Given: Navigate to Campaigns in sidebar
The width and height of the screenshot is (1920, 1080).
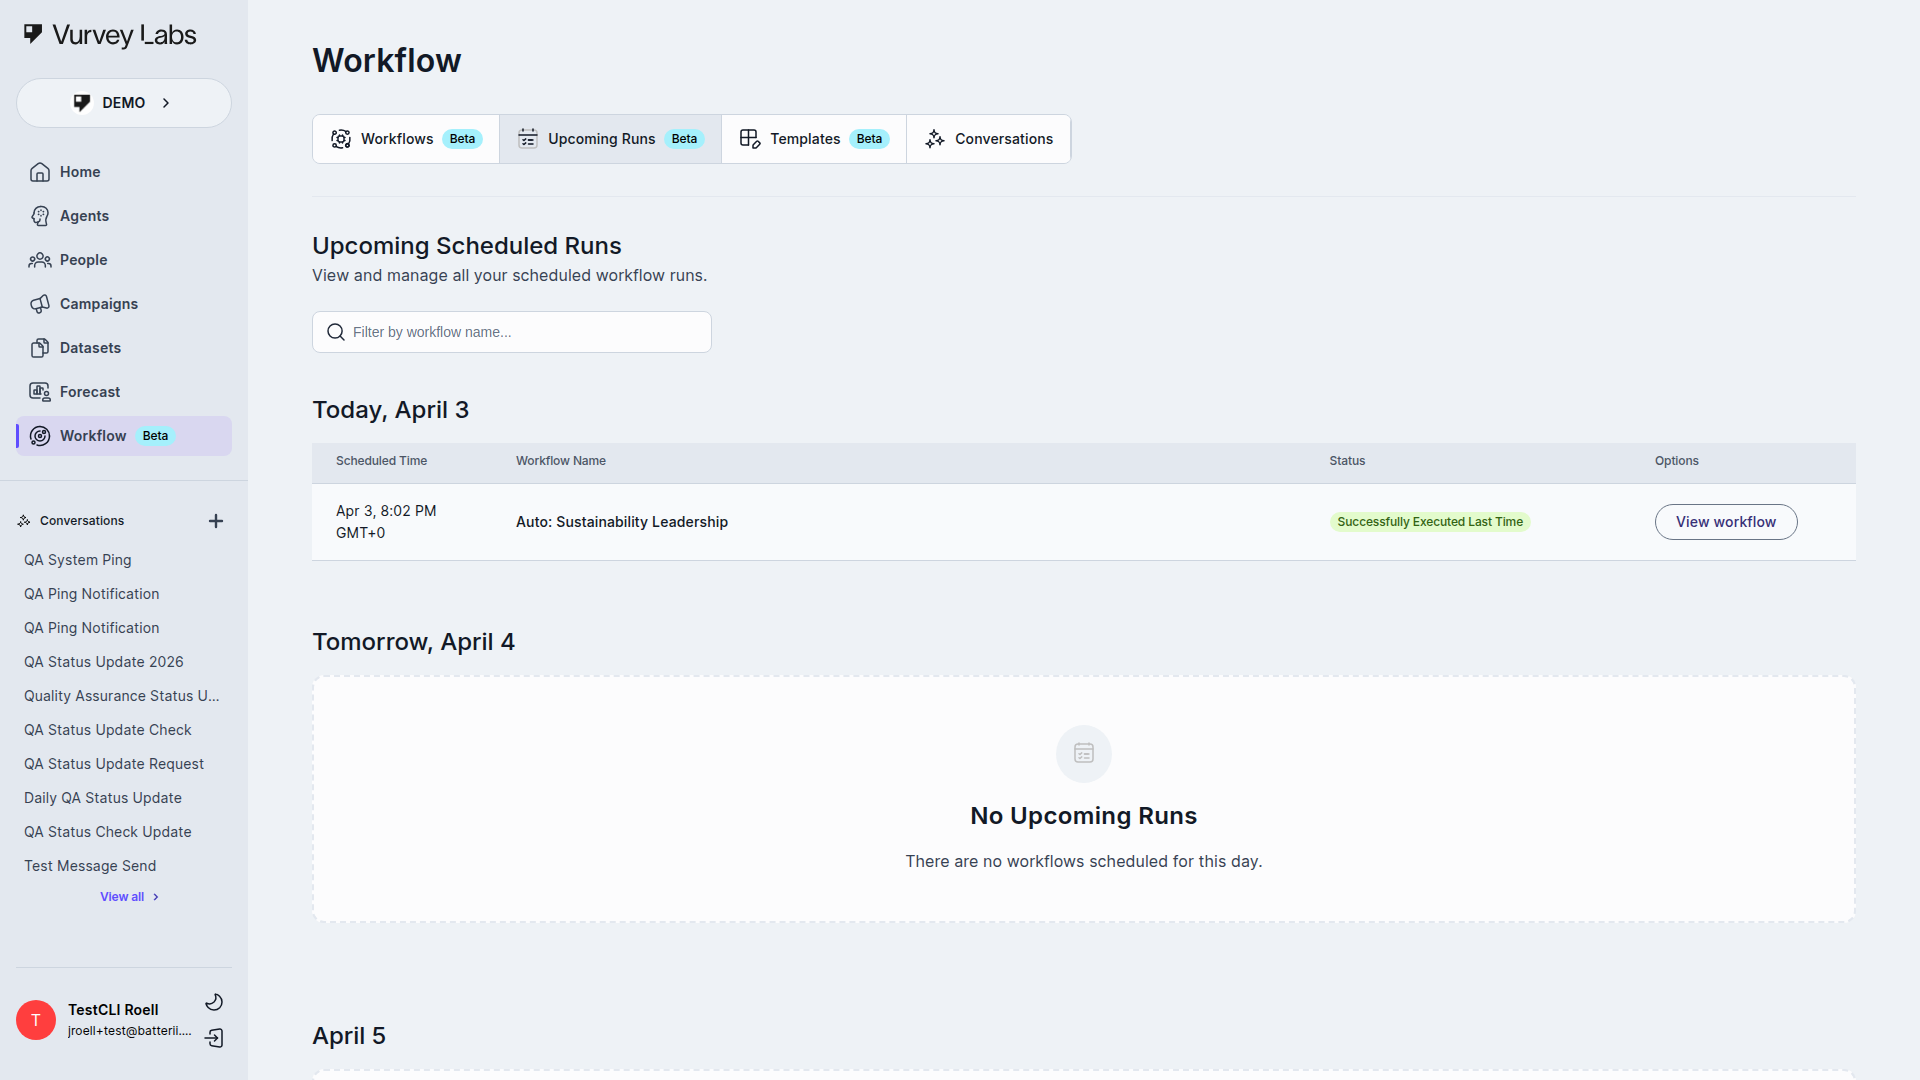Looking at the screenshot, I should click(98, 304).
